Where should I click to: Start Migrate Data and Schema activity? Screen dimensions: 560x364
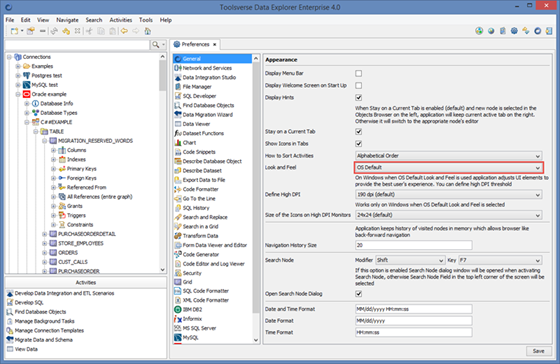pos(43,340)
